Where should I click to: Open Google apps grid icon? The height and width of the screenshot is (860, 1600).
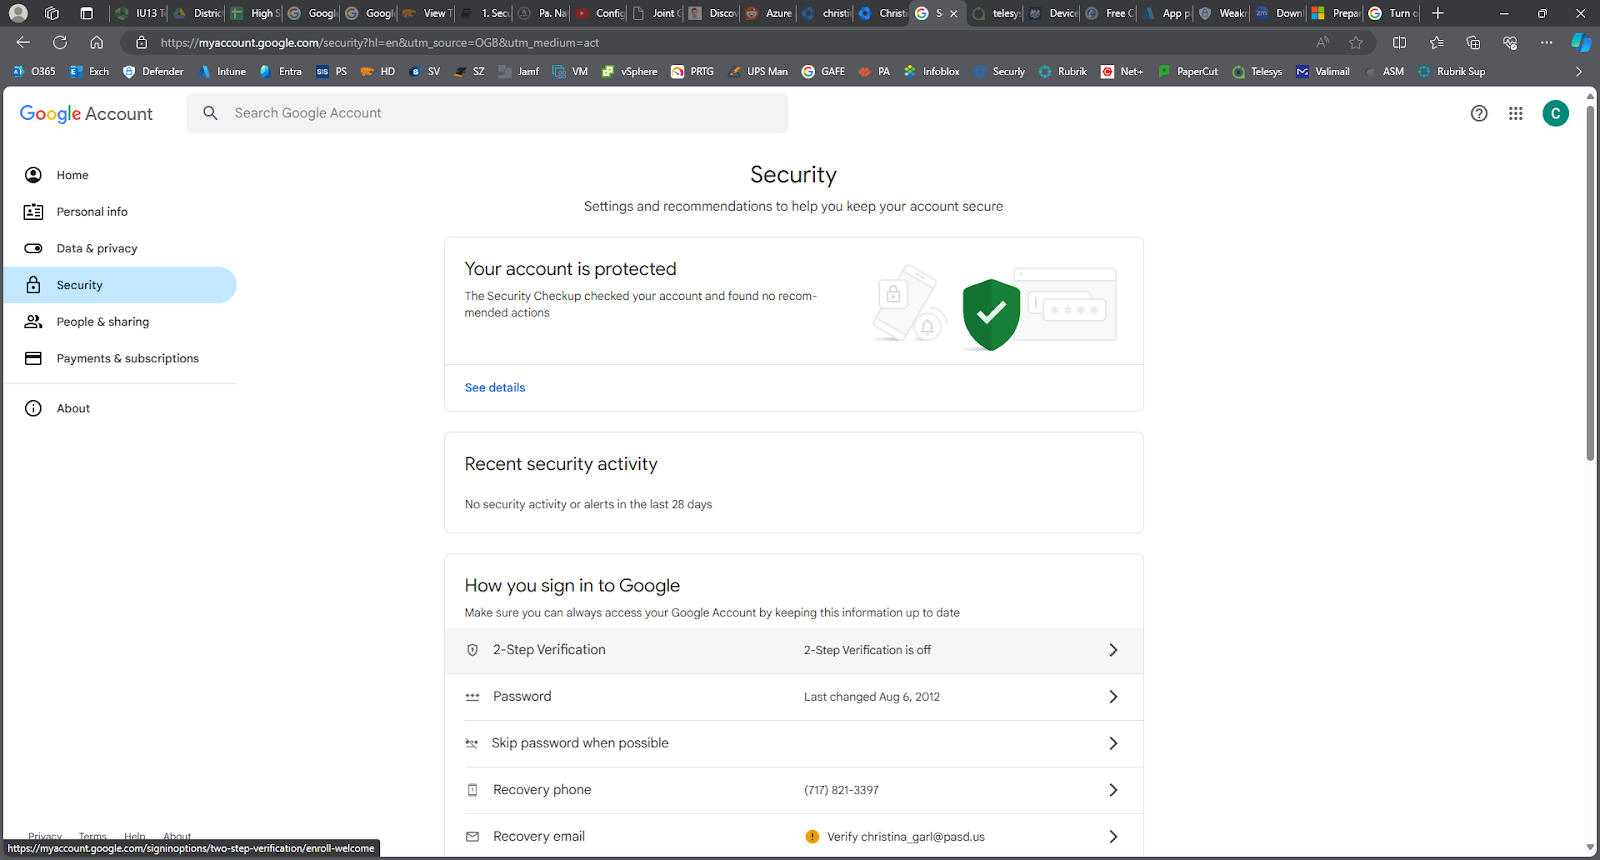click(x=1516, y=114)
